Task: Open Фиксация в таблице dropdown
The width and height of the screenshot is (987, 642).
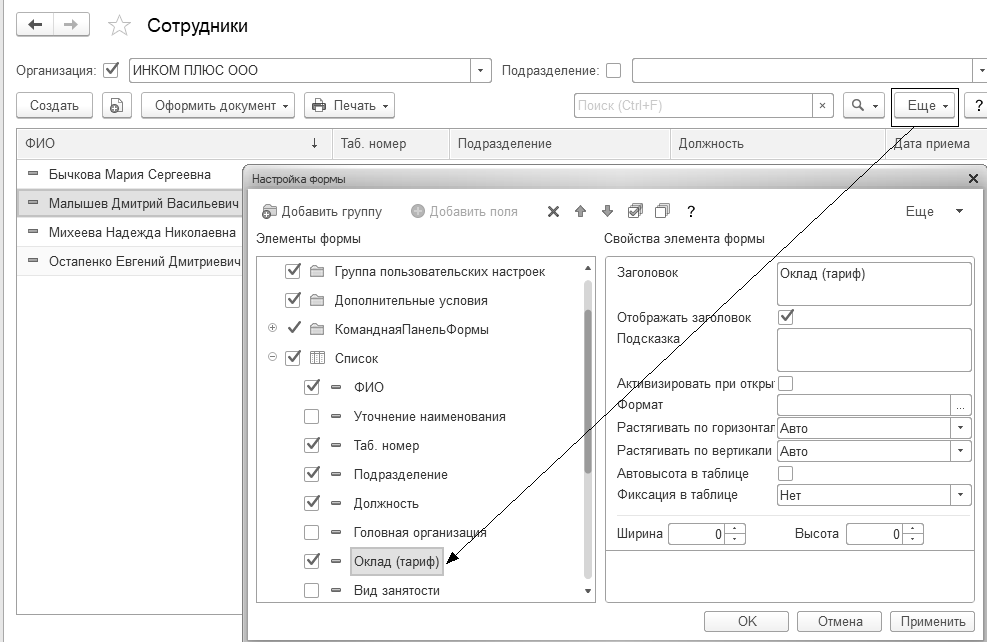Action: pos(960,495)
